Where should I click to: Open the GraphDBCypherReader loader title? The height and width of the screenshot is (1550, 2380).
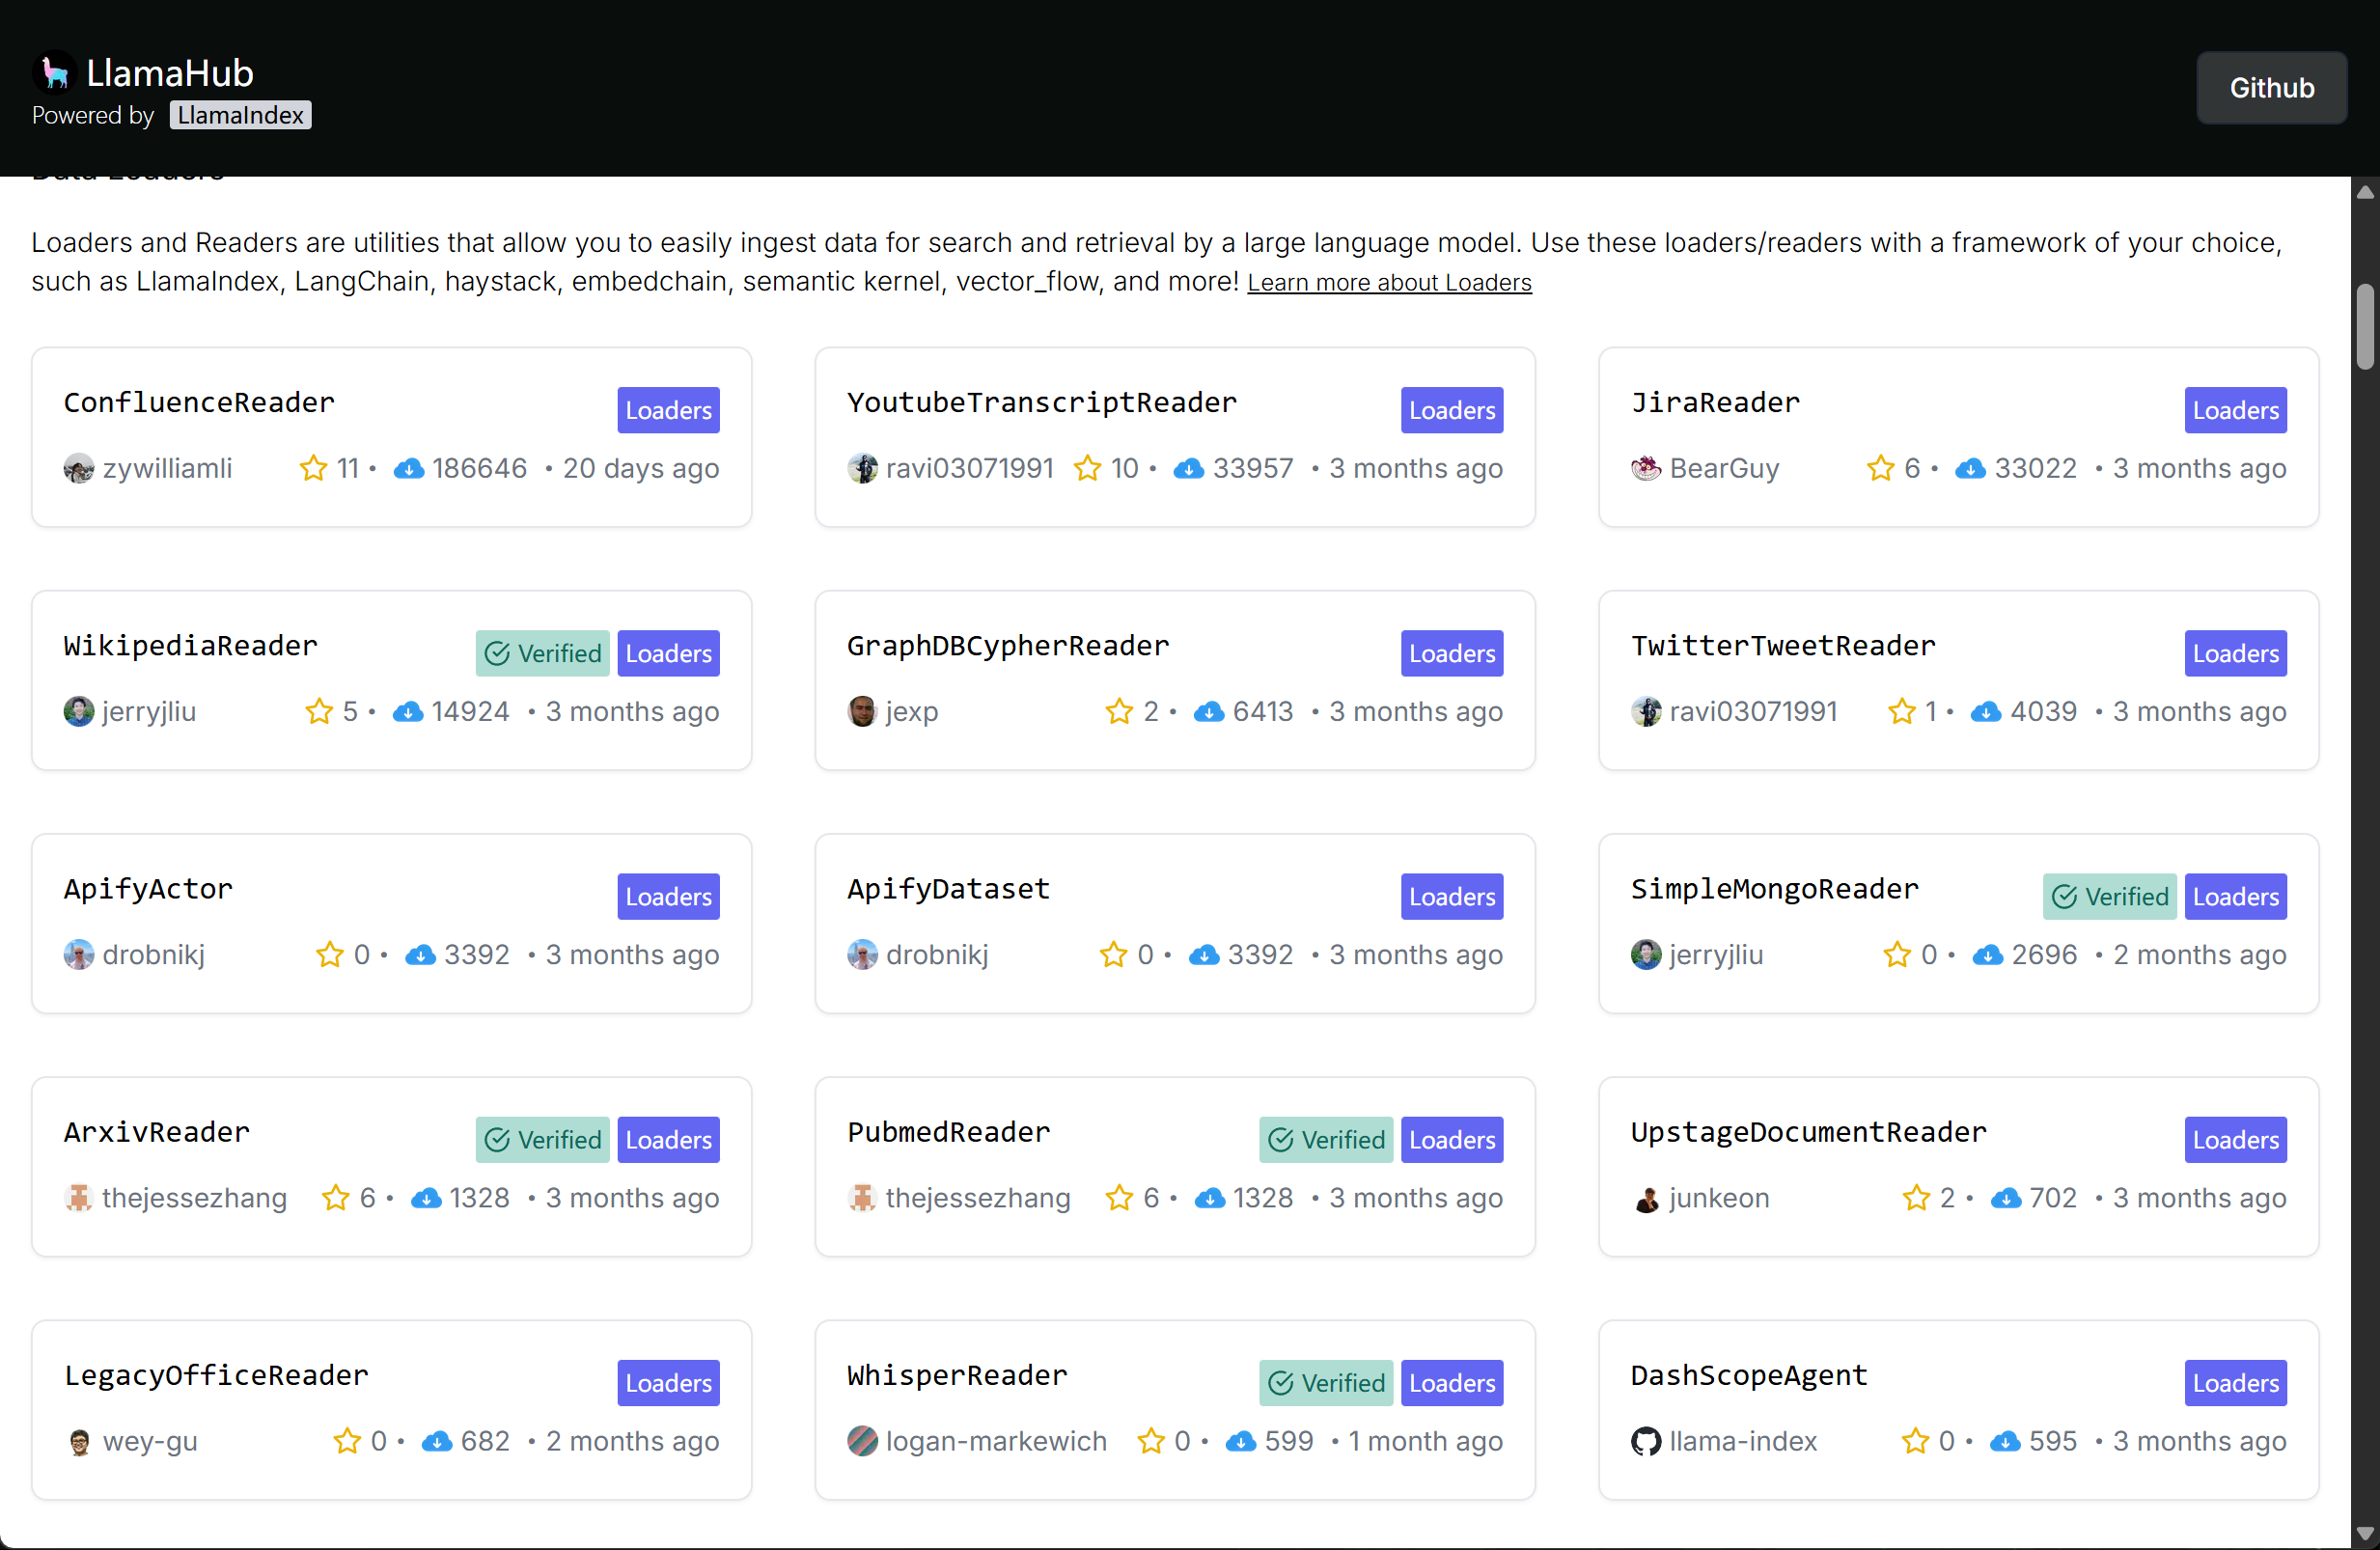tap(1008, 645)
